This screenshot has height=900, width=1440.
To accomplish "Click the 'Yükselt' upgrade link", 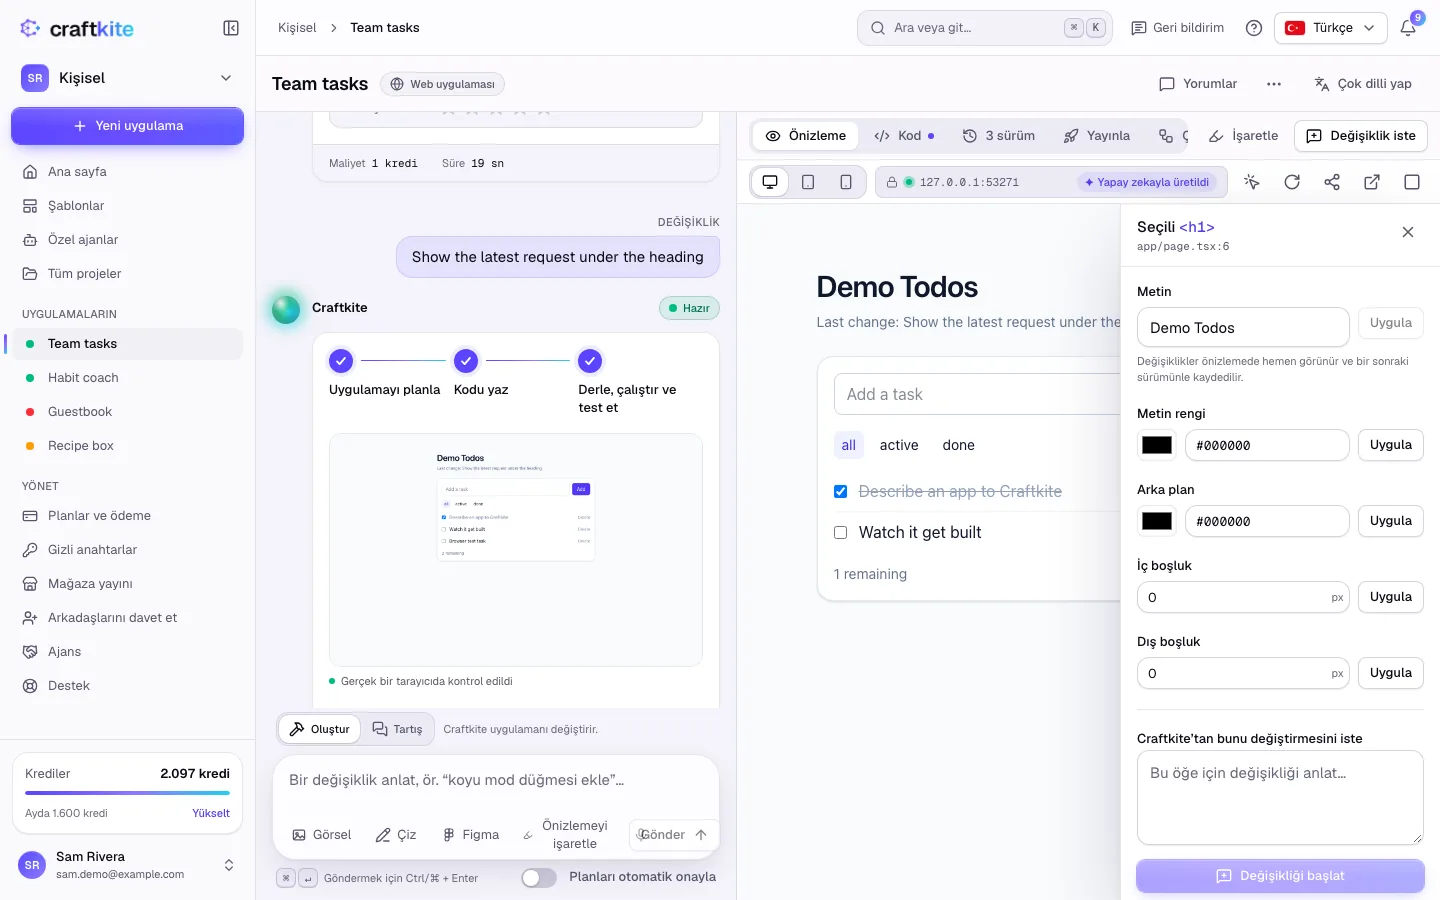I will coord(211,813).
